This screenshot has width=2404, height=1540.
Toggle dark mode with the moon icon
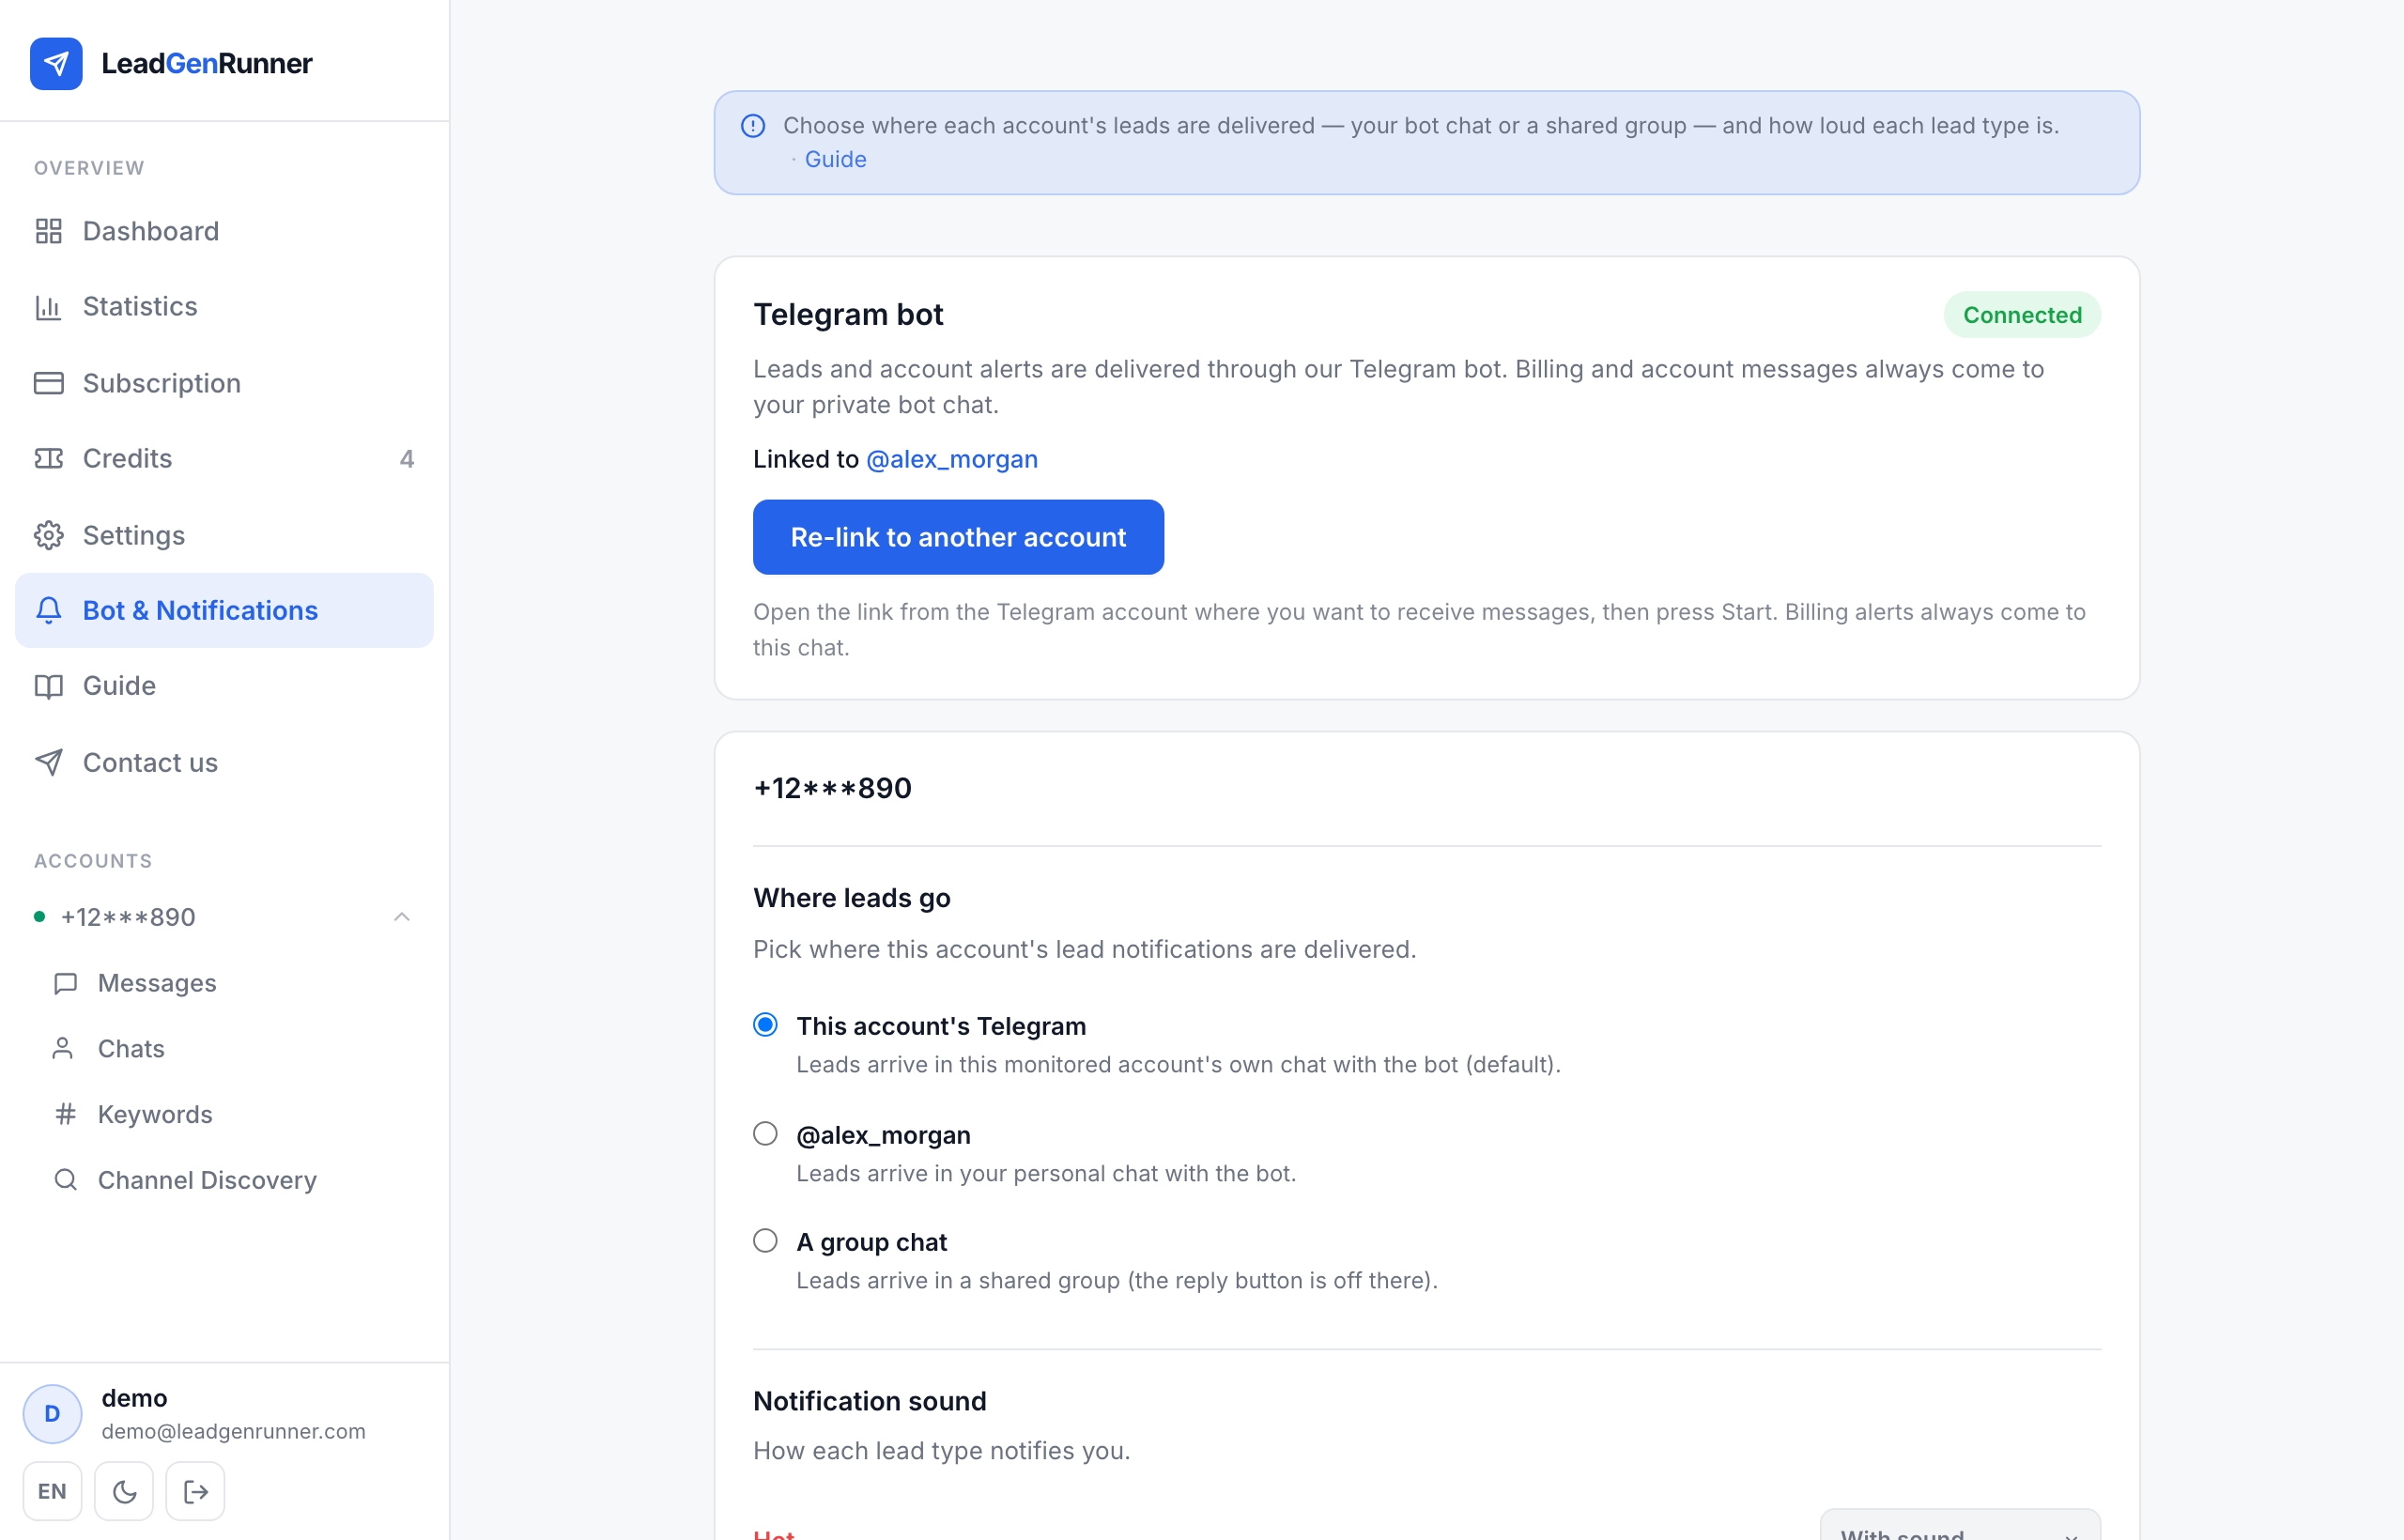(124, 1491)
